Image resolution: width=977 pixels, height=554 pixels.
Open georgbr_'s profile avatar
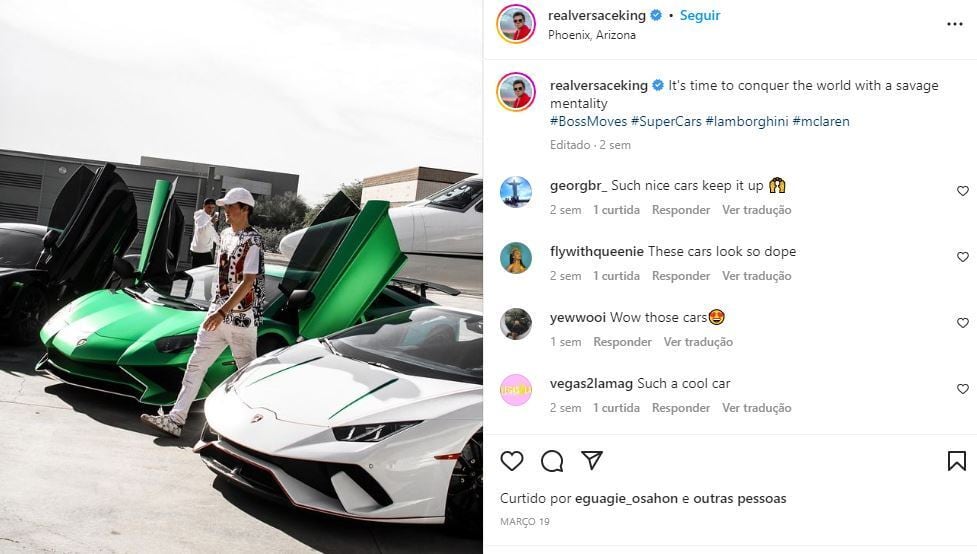tap(516, 192)
